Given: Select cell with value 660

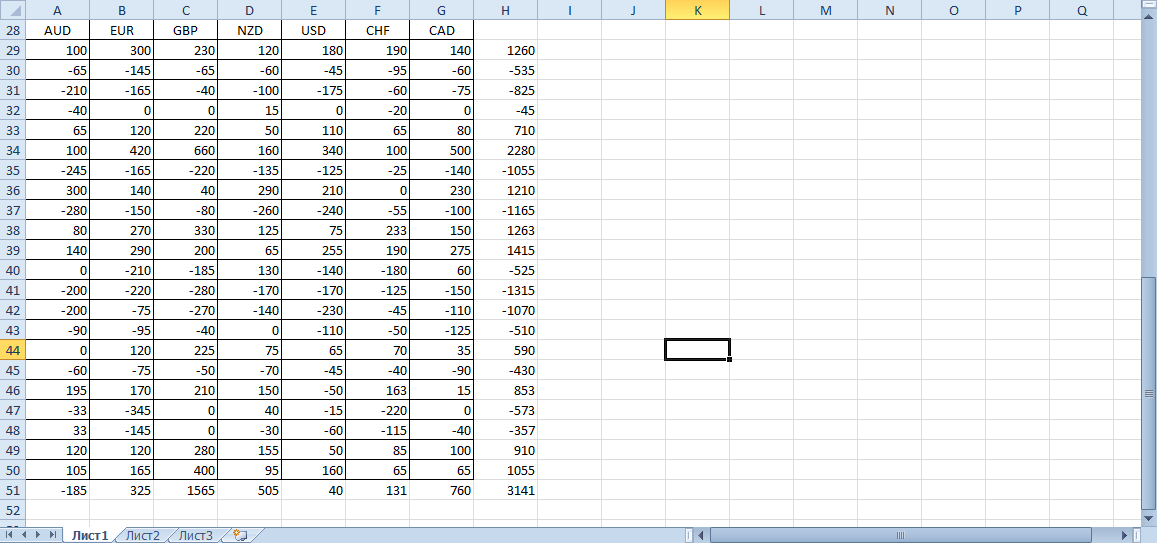Looking at the screenshot, I should tap(186, 151).
